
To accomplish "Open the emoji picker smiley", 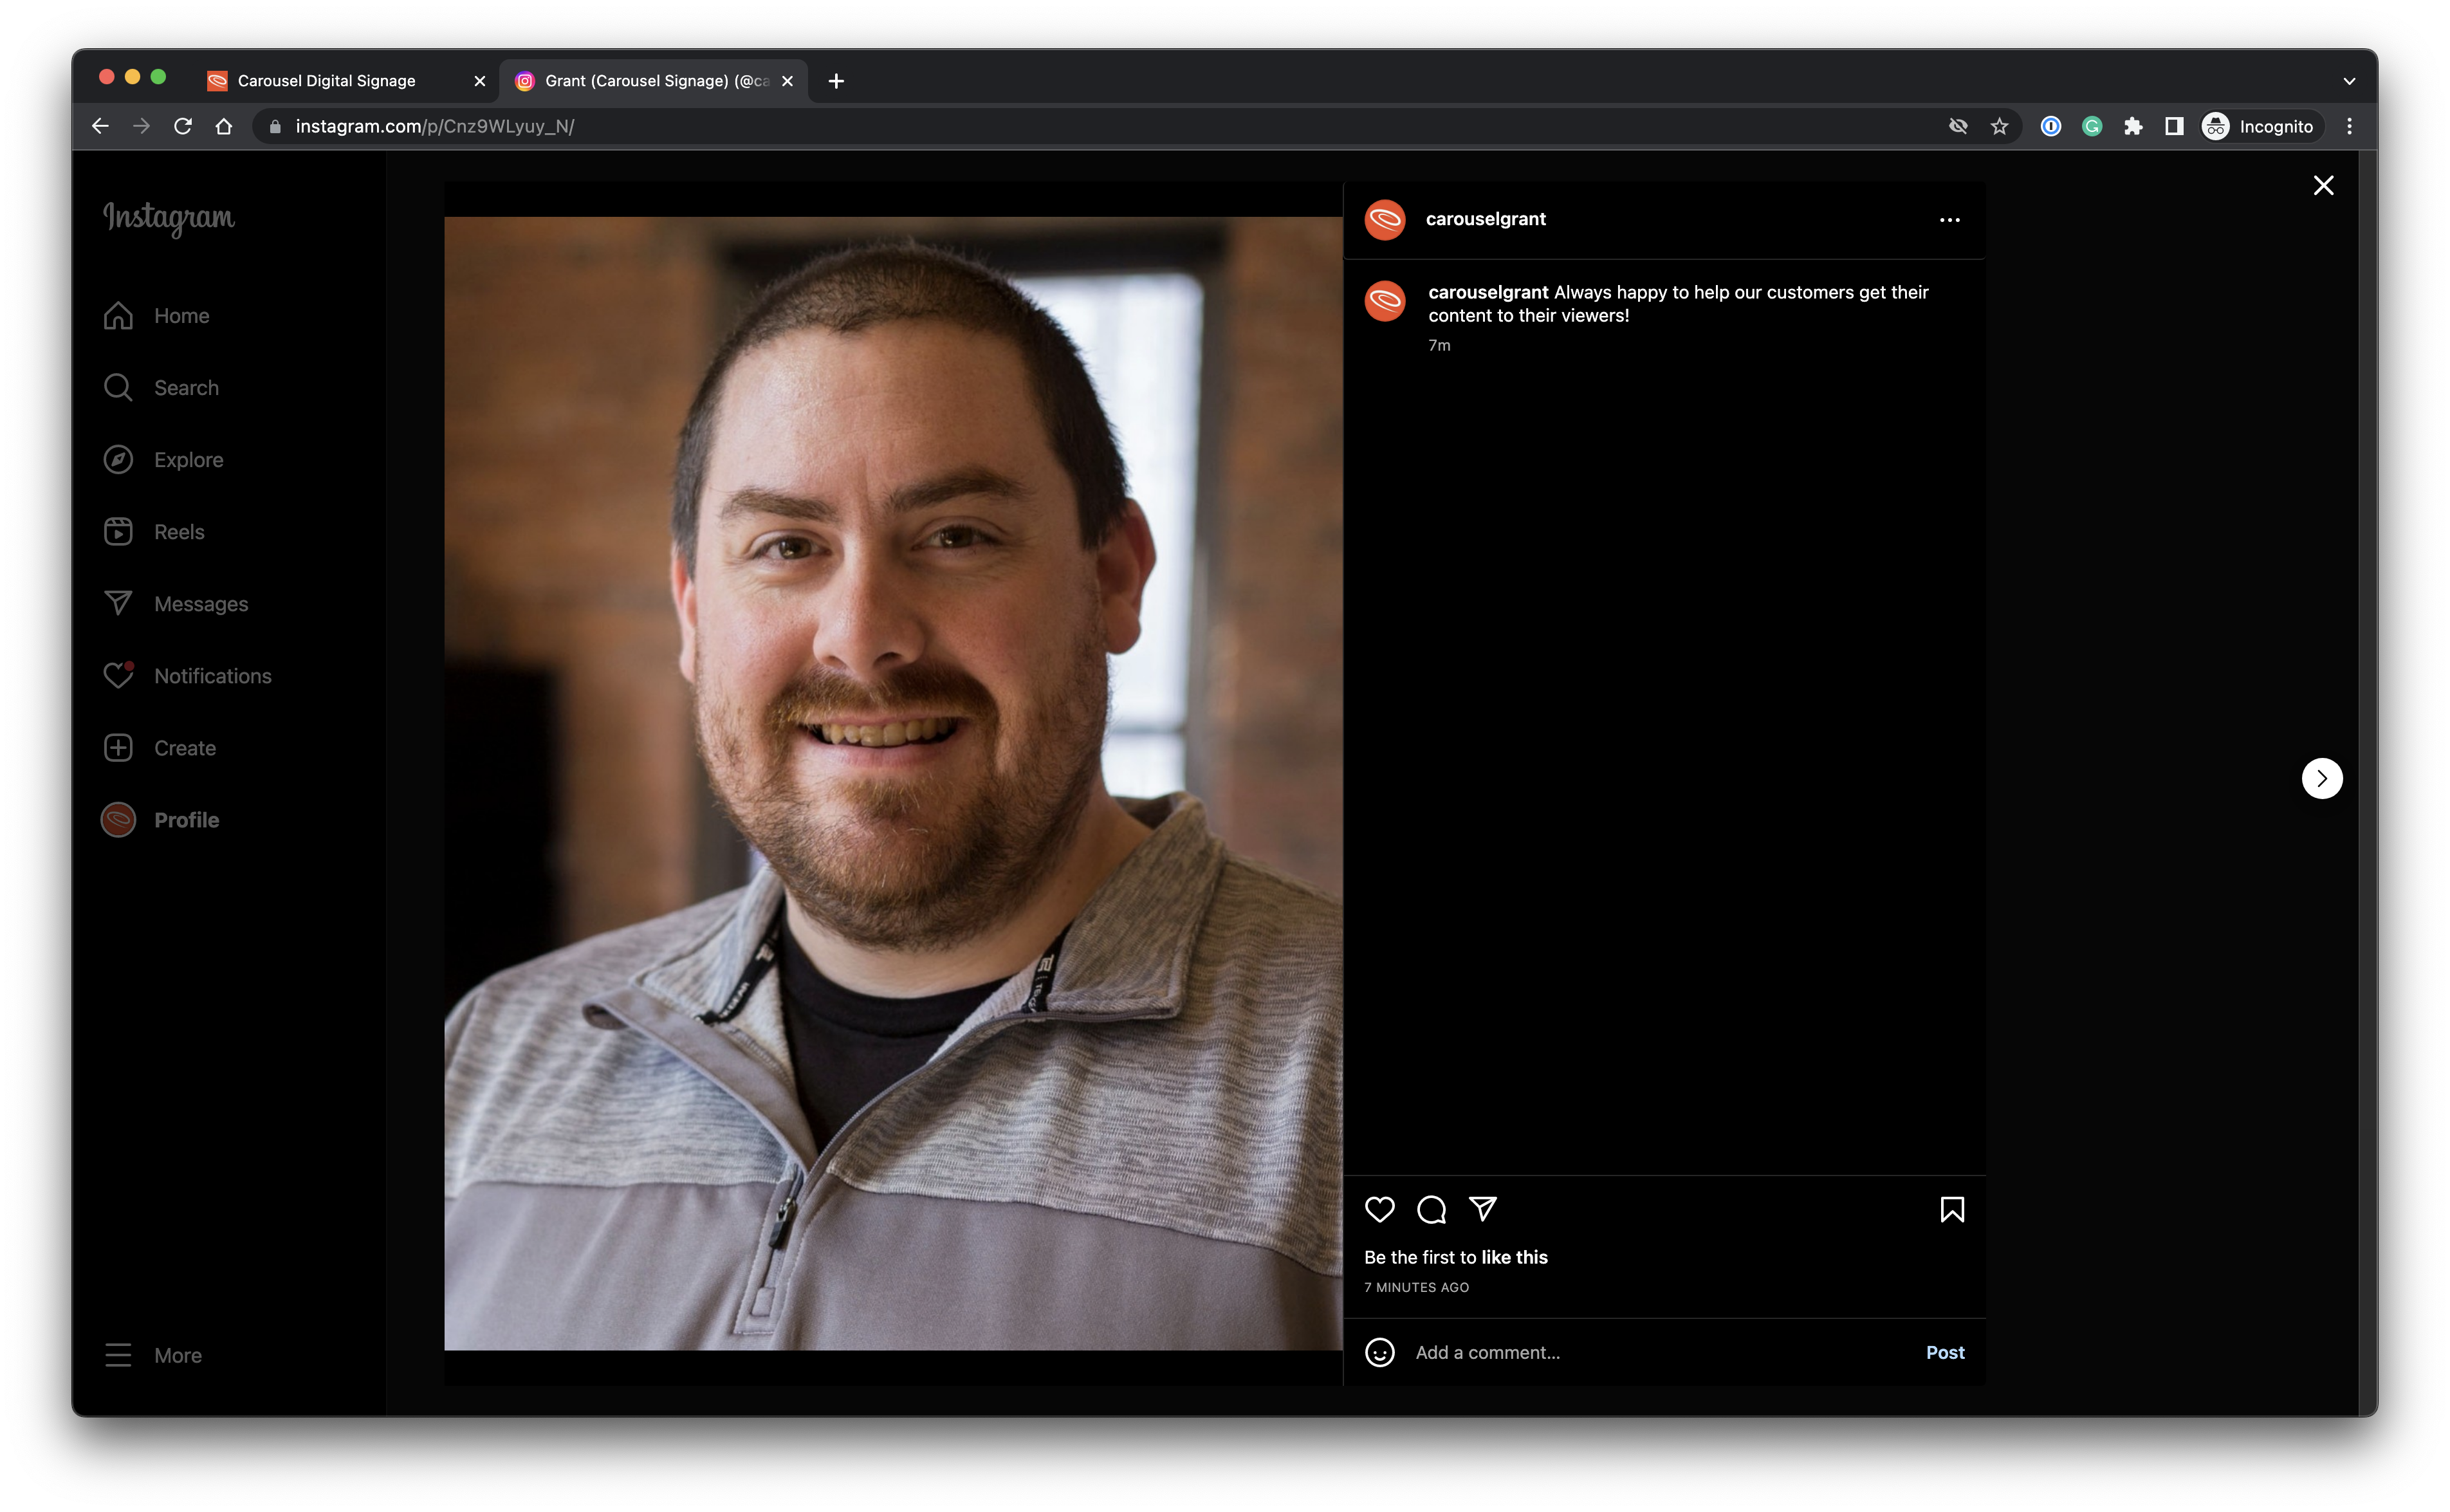I will [x=1379, y=1352].
